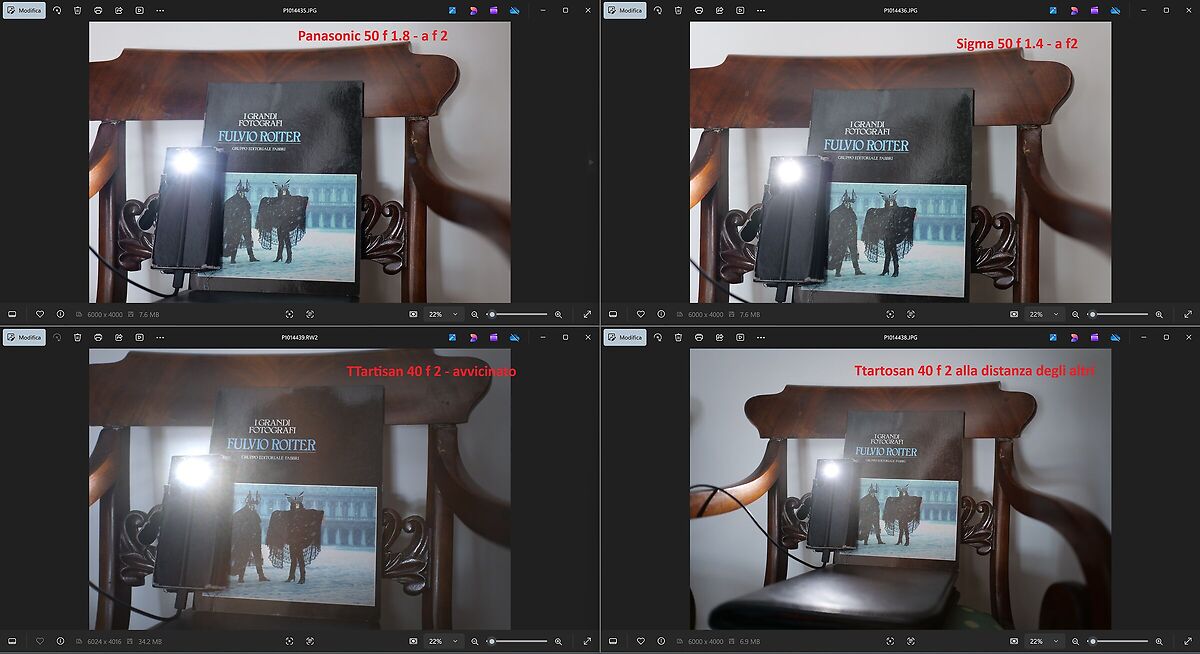Image resolution: width=1200 pixels, height=654 pixels.
Task: Click the zoom slider in the P1014435.JPG window
Action: coord(517,314)
